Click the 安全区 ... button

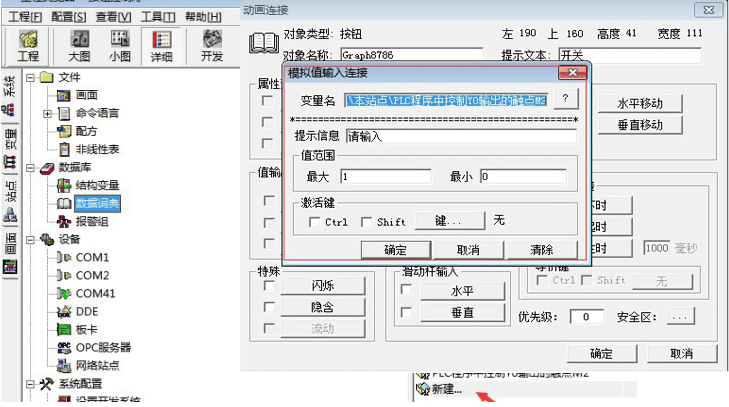(x=681, y=317)
